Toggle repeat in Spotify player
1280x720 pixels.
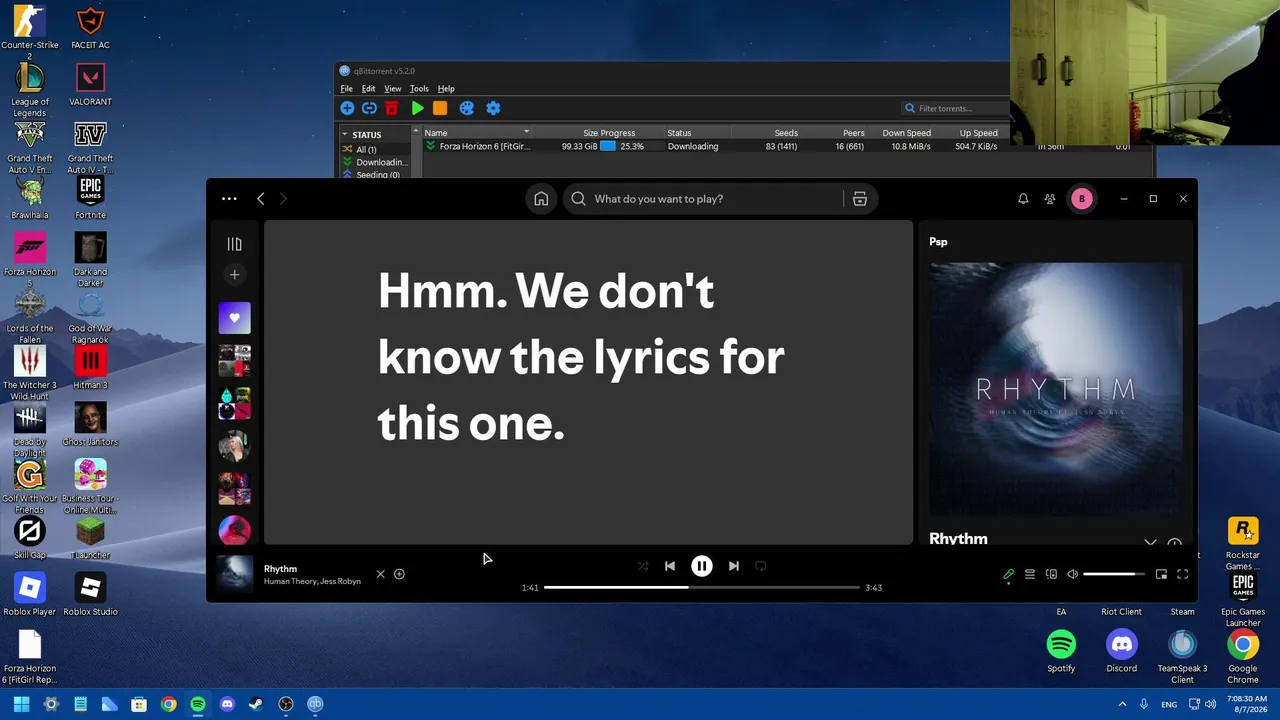pos(761,566)
